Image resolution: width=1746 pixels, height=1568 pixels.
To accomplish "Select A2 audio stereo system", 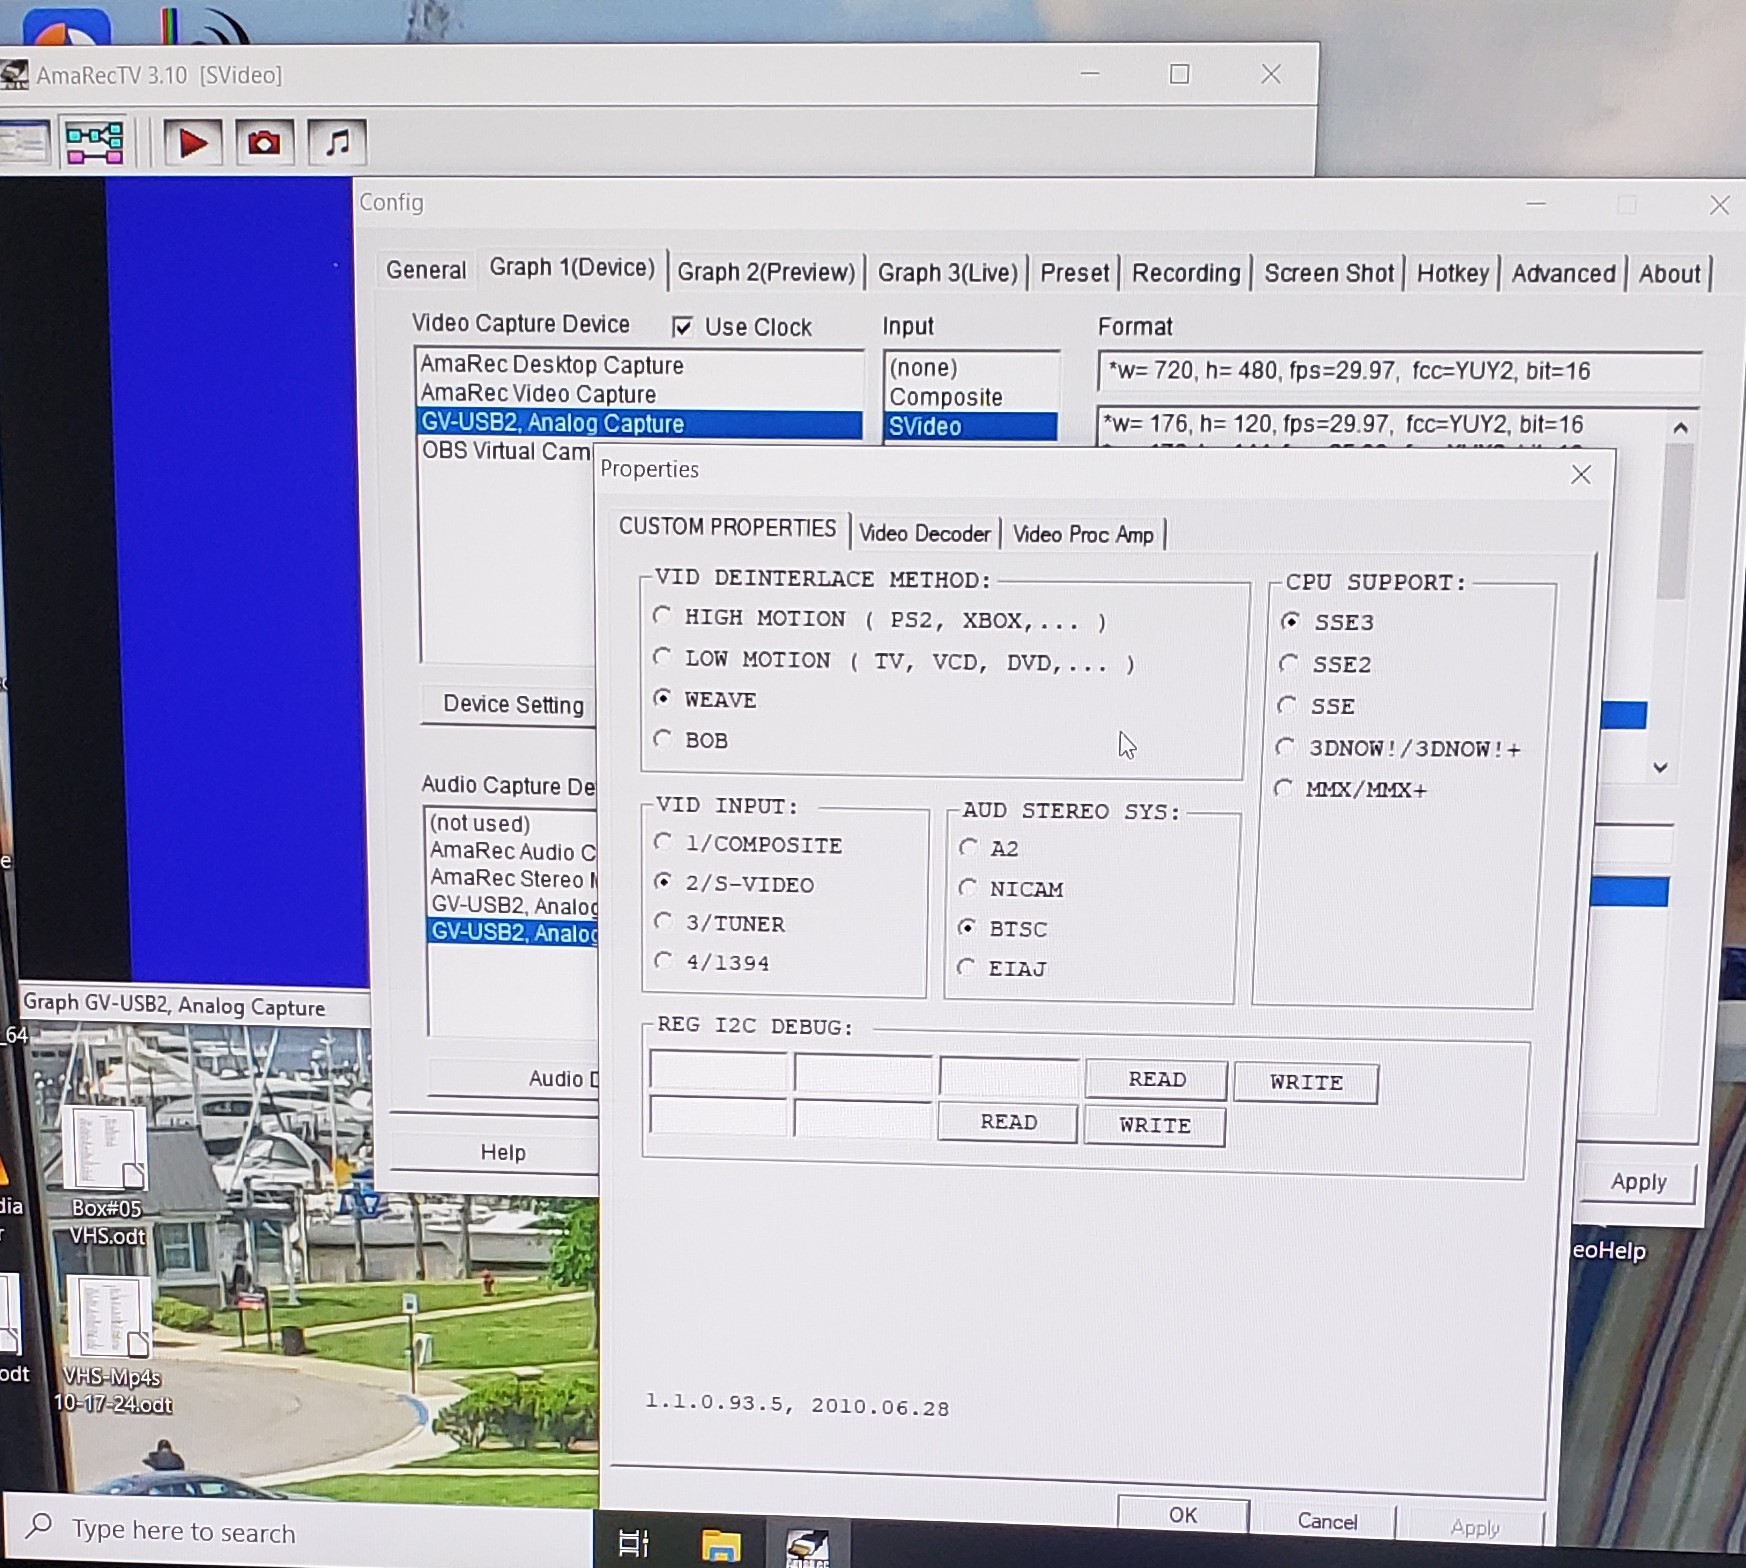I will 968,848.
